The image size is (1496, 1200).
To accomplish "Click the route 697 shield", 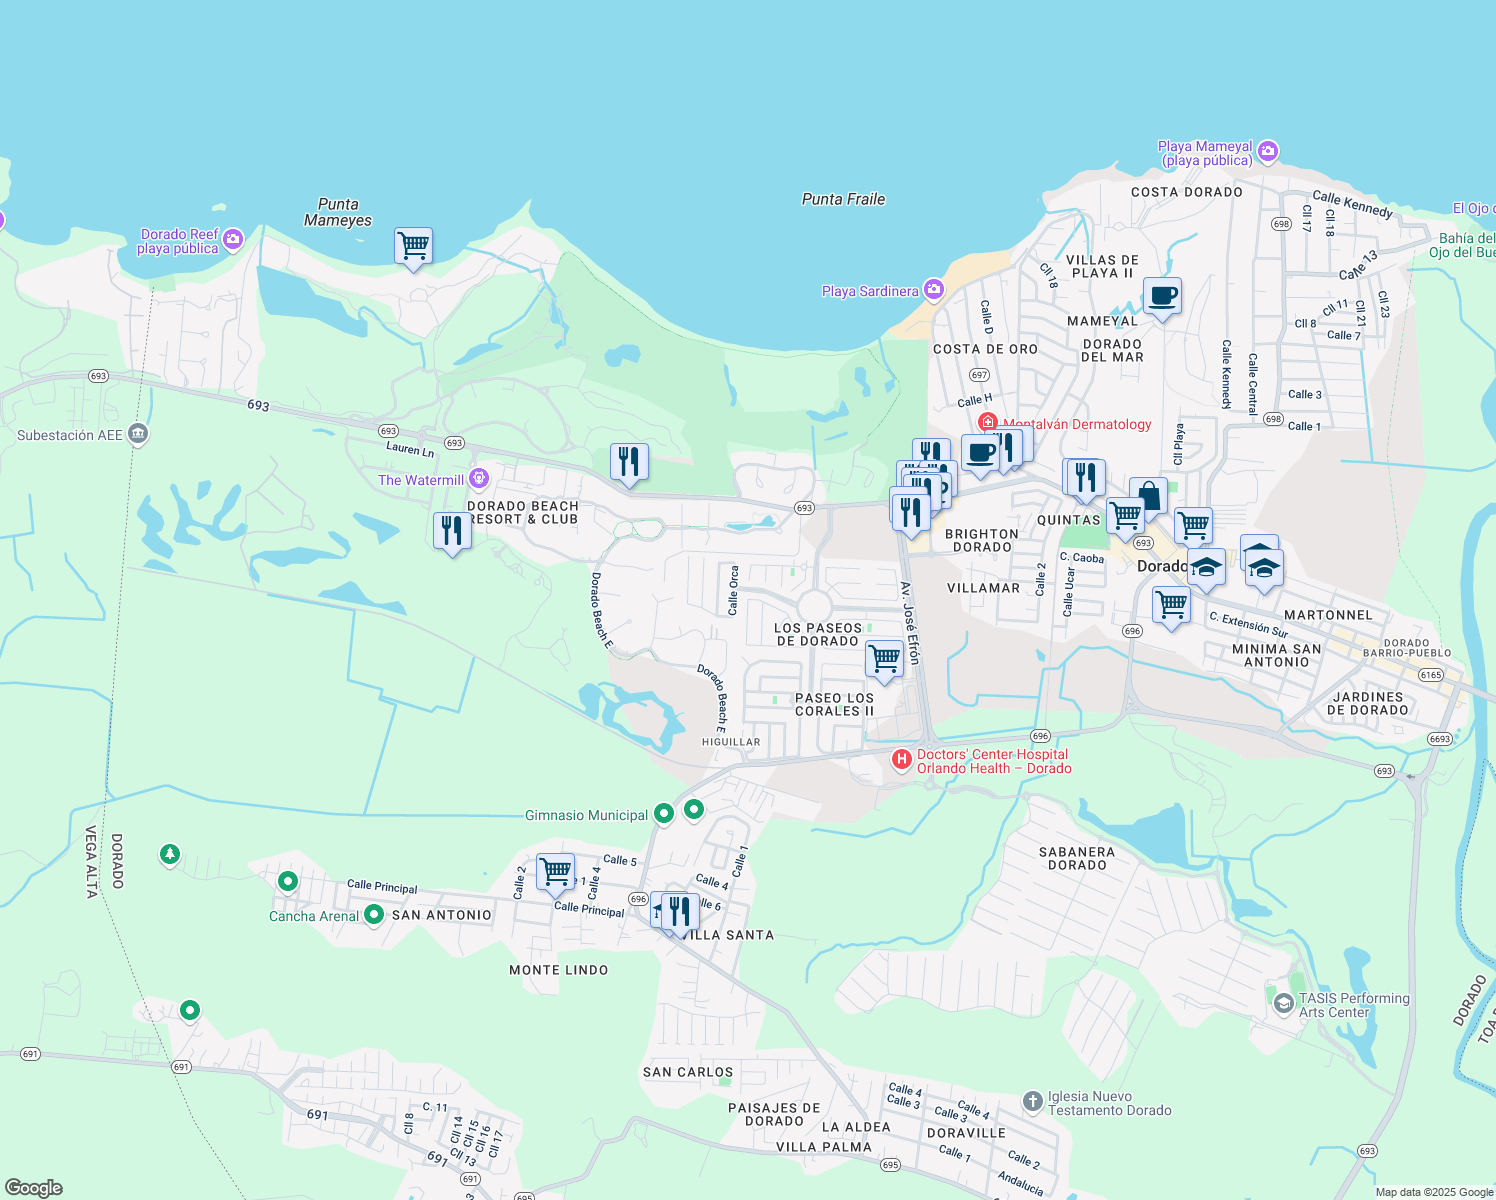I will point(979,375).
